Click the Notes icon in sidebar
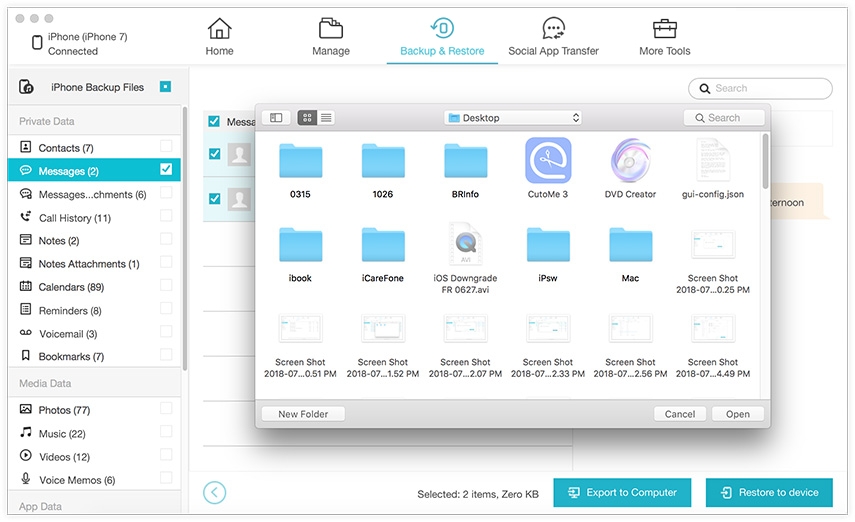The image size is (855, 522). [x=26, y=239]
